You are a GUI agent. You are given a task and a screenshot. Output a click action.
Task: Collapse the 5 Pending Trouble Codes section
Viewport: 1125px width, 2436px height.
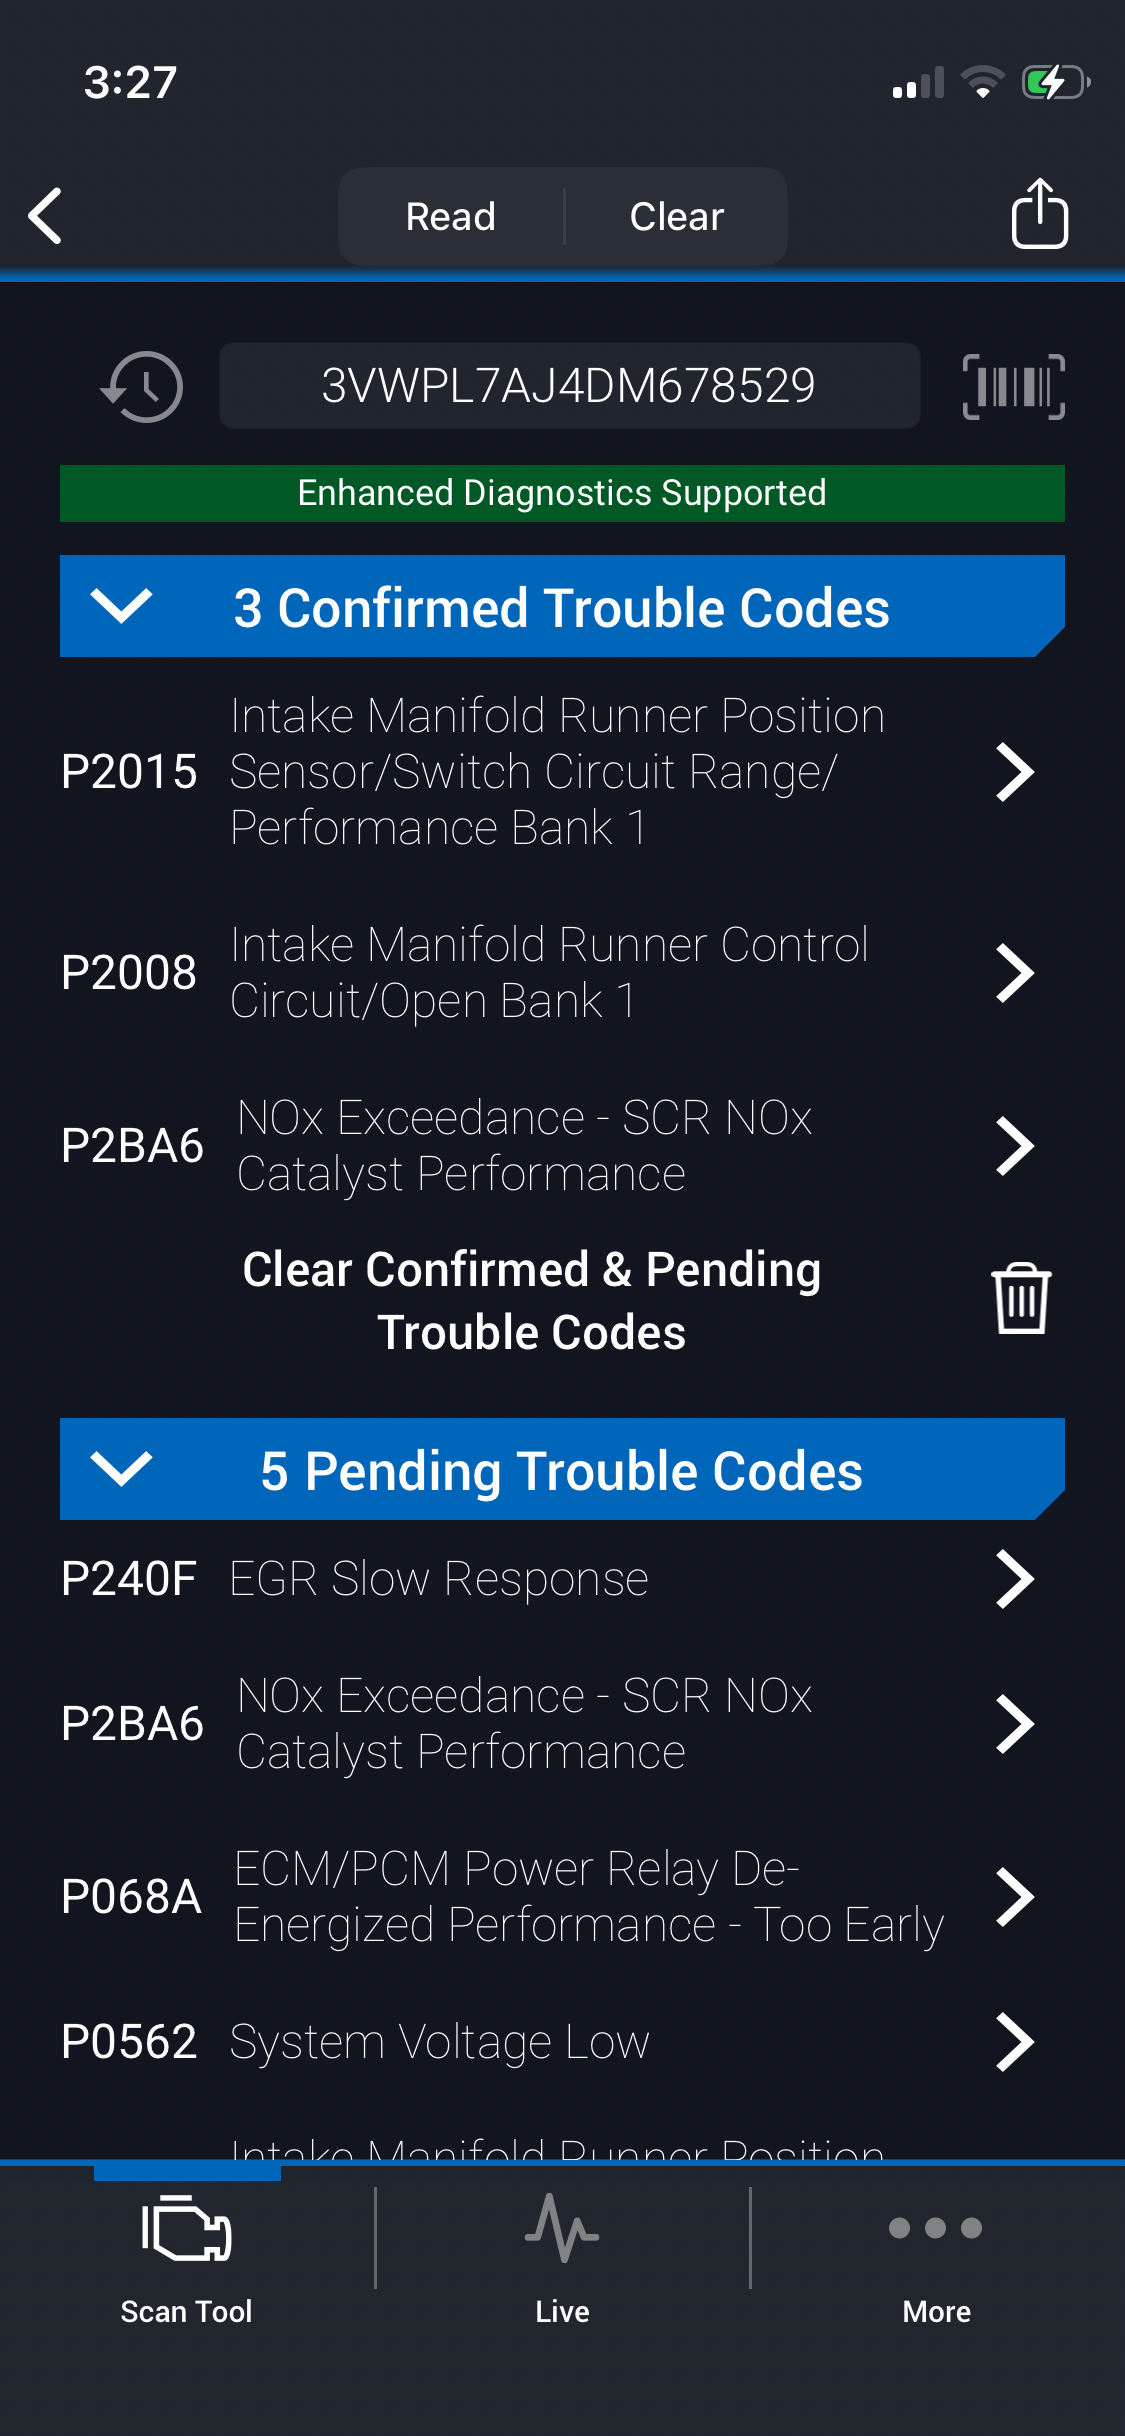coord(121,1469)
